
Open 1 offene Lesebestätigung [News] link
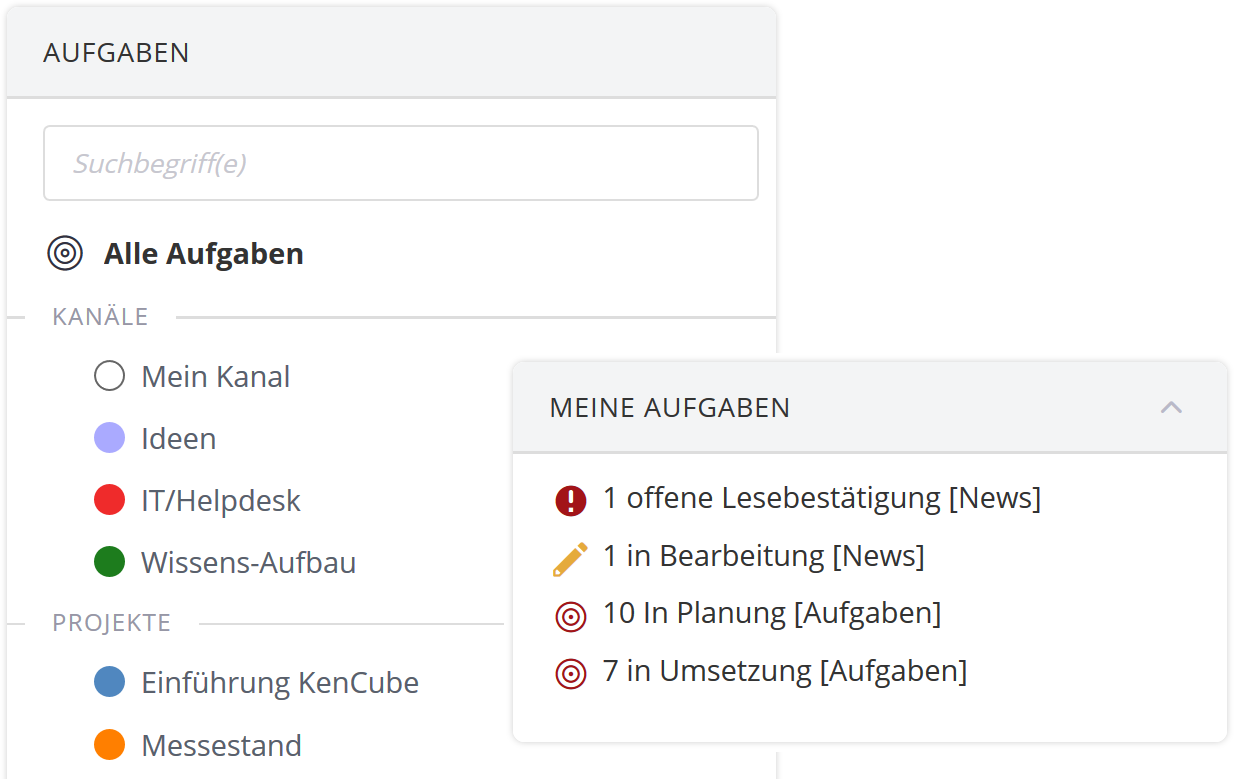pos(822,498)
